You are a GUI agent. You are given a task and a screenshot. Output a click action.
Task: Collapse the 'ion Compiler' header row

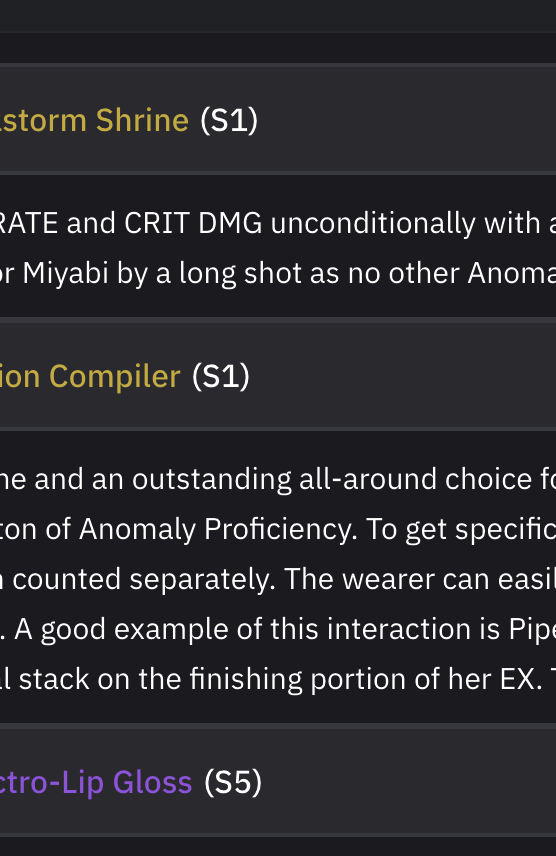coord(278,375)
